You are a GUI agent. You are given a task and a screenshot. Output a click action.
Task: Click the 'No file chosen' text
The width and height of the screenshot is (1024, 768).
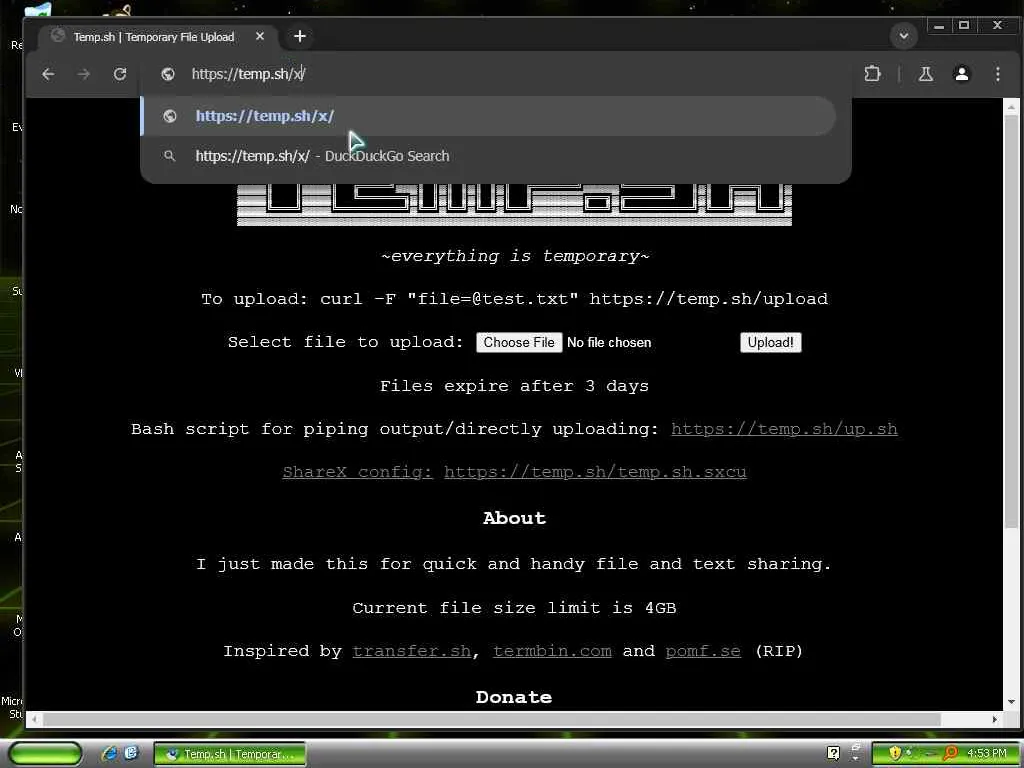point(609,342)
